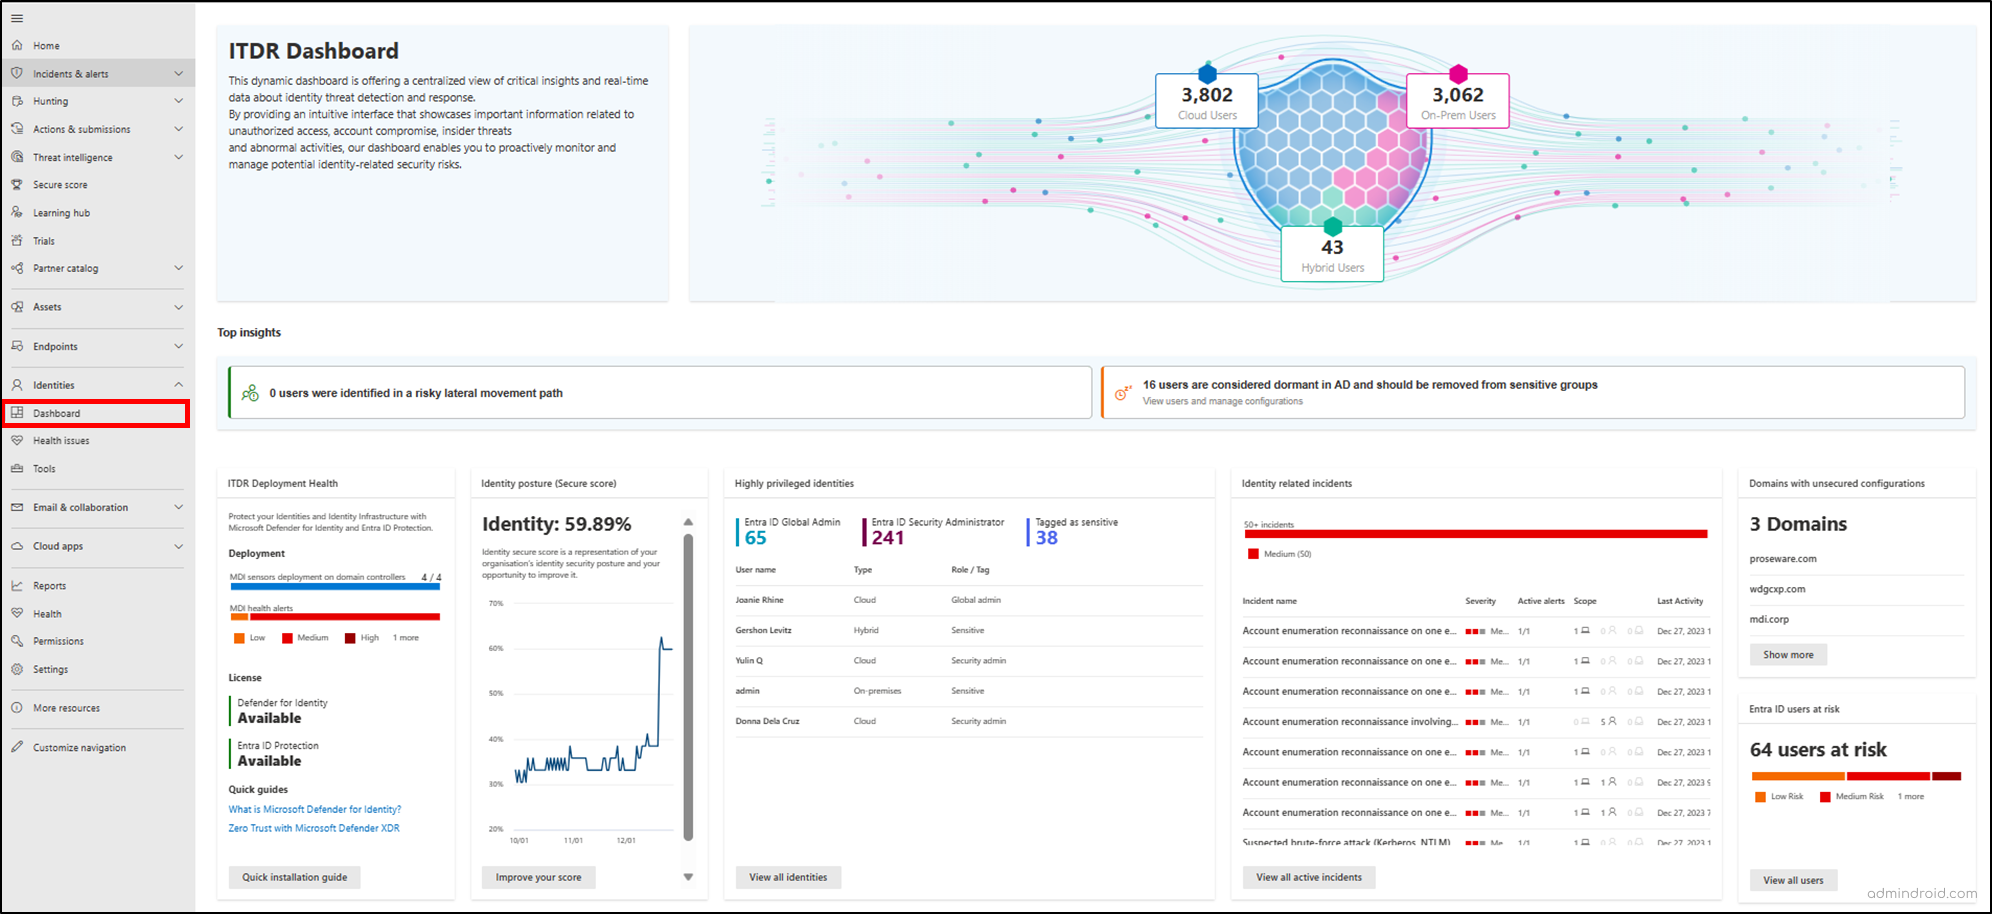Click the Secure score trophy icon
Screen dimensions: 1992x914
(17, 184)
